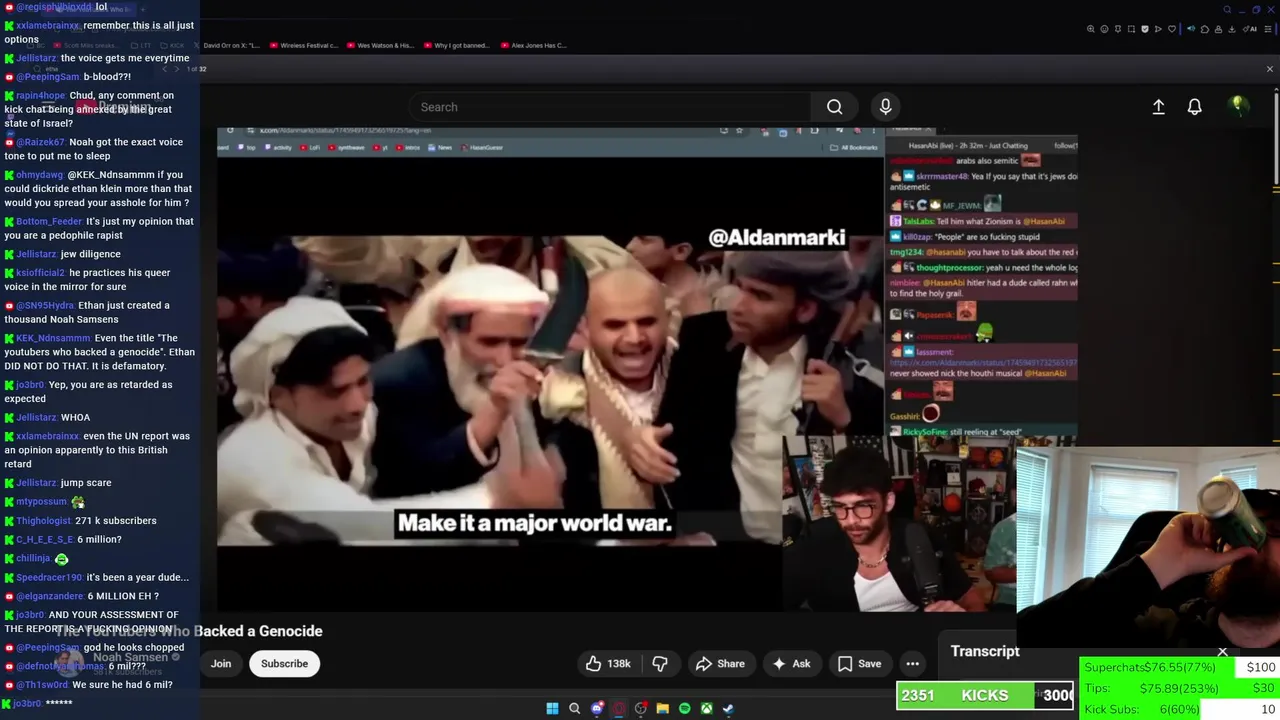Click the Tips $75.89 goal bar
Screen dimensions: 1280x720
click(1179, 688)
